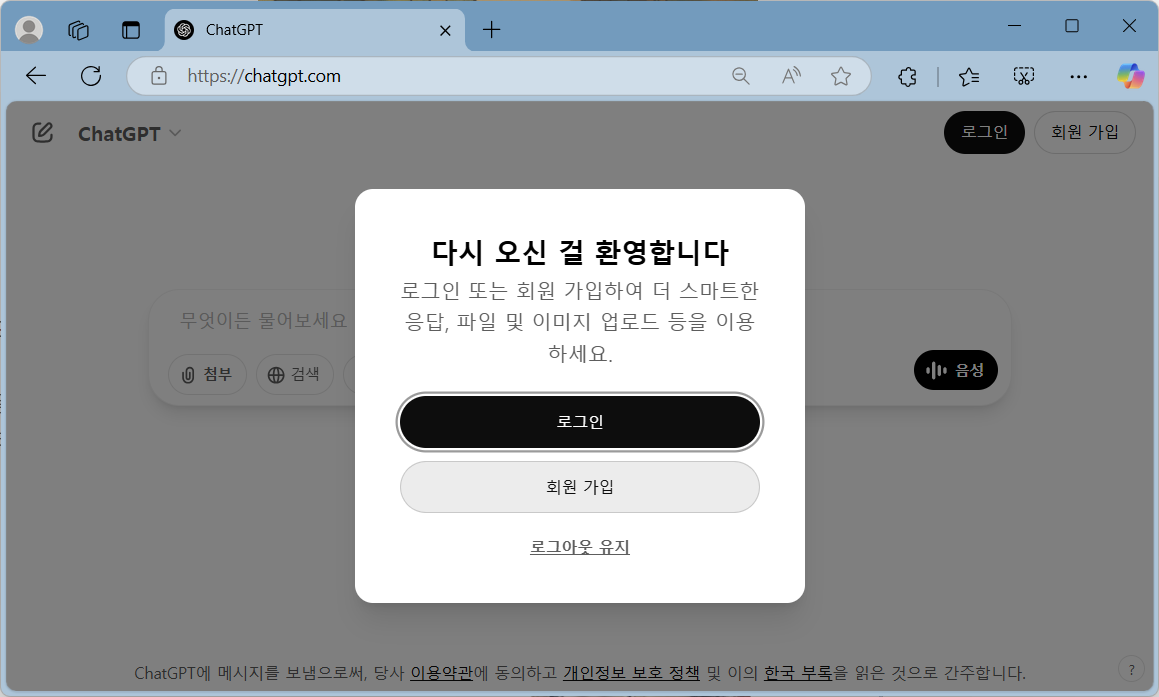This screenshot has height=697, width=1159.
Task: Open the Copilot sidebar icon
Action: pyautogui.click(x=1131, y=75)
